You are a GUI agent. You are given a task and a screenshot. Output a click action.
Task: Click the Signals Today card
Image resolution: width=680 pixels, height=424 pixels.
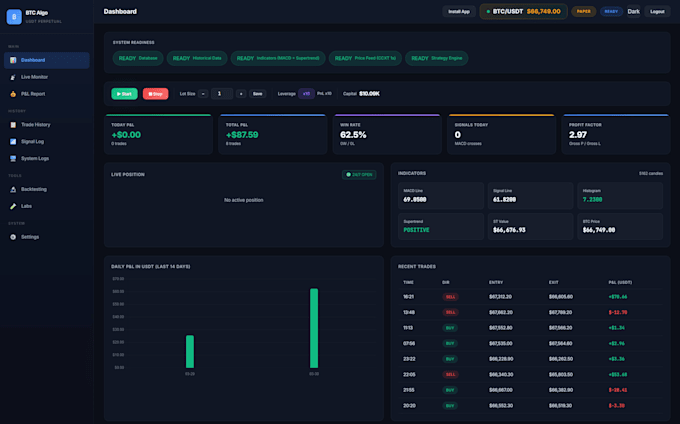501,134
